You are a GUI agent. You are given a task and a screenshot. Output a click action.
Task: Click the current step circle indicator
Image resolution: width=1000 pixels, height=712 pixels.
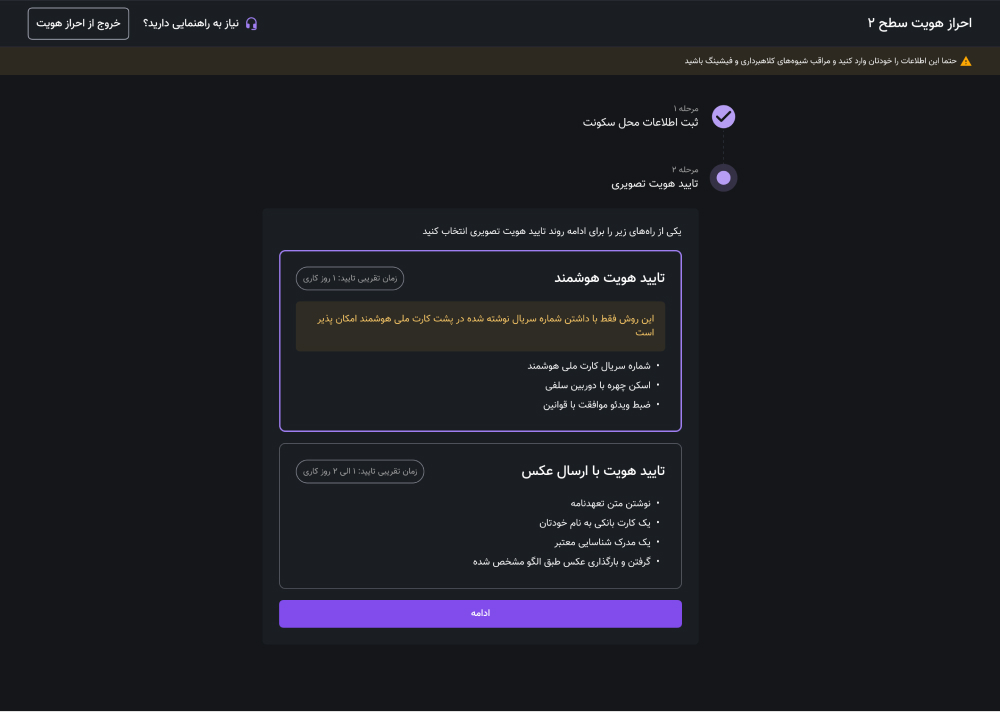pyautogui.click(x=724, y=178)
